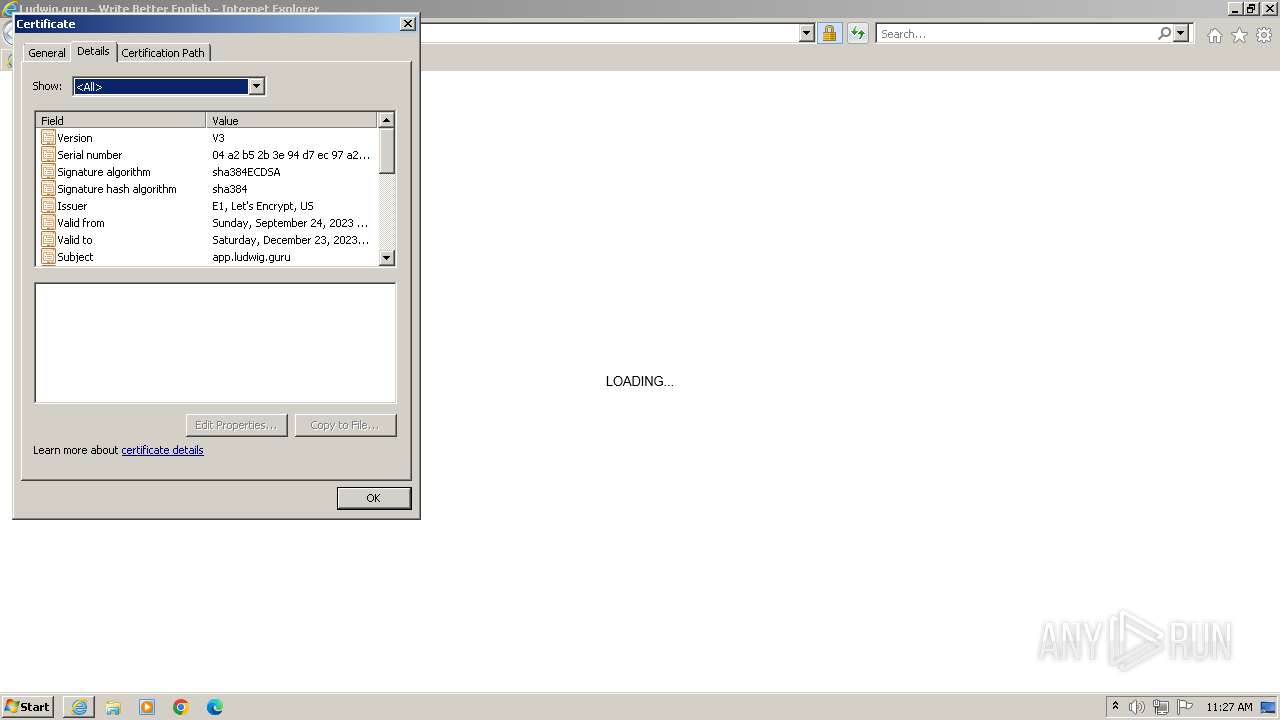The width and height of the screenshot is (1280, 720).
Task: Launch the media player taskbar icon
Action: click(x=147, y=707)
